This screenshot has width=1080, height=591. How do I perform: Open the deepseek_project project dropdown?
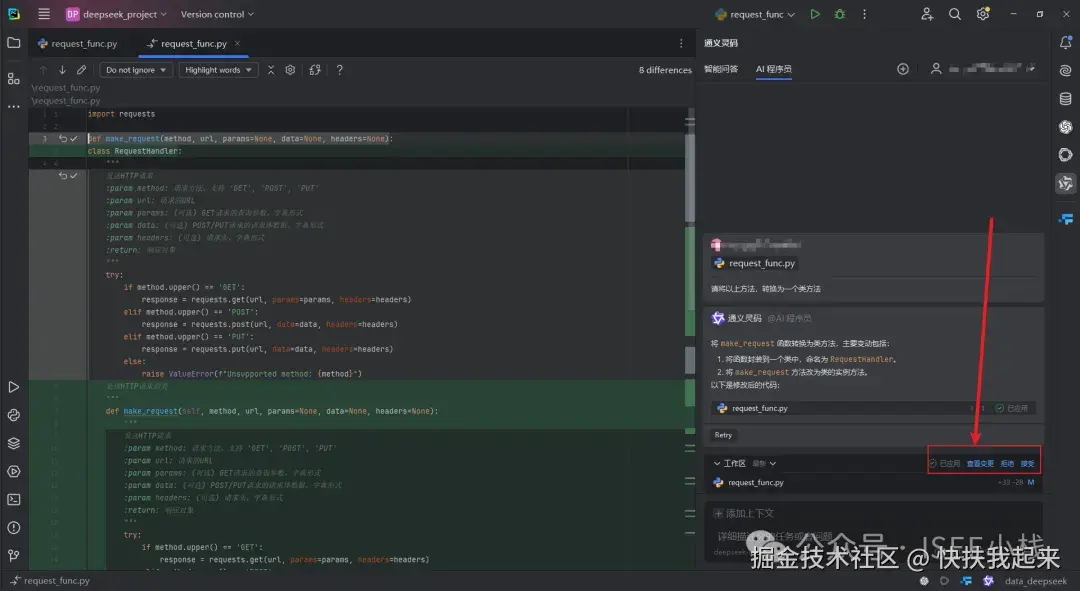click(116, 14)
